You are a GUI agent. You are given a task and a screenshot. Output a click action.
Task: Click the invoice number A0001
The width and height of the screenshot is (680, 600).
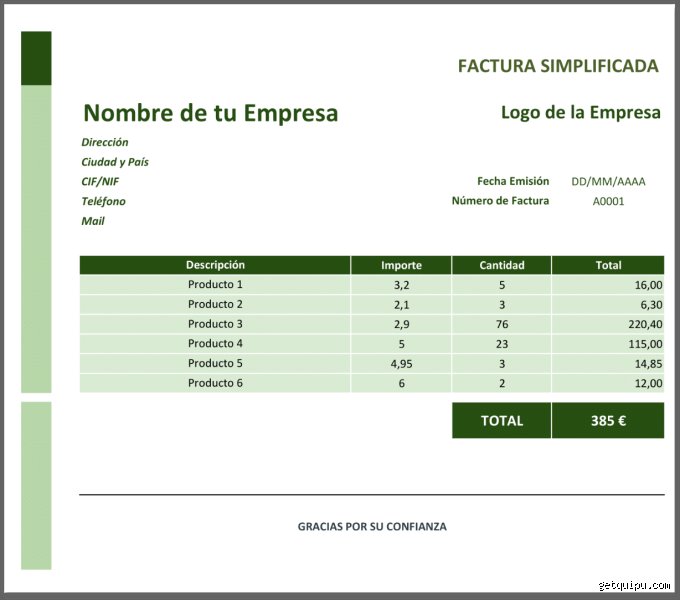point(608,201)
